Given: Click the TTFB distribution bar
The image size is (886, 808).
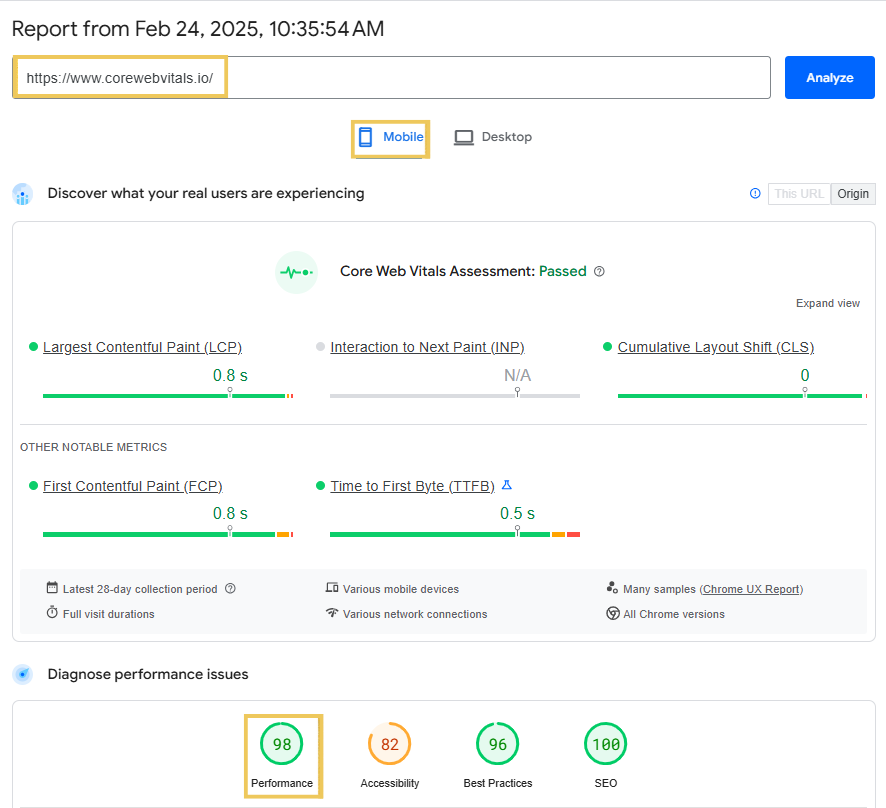Looking at the screenshot, I should coord(455,535).
